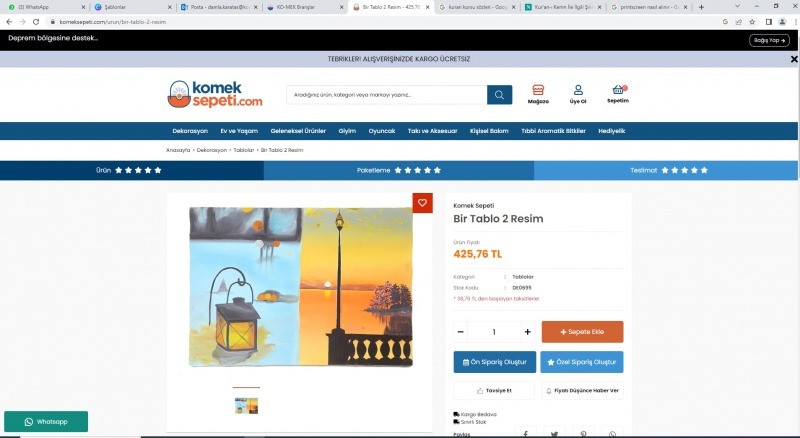The height and width of the screenshot is (438, 800).
Task: Open the Dekorasyon menu category
Action: [x=190, y=131]
